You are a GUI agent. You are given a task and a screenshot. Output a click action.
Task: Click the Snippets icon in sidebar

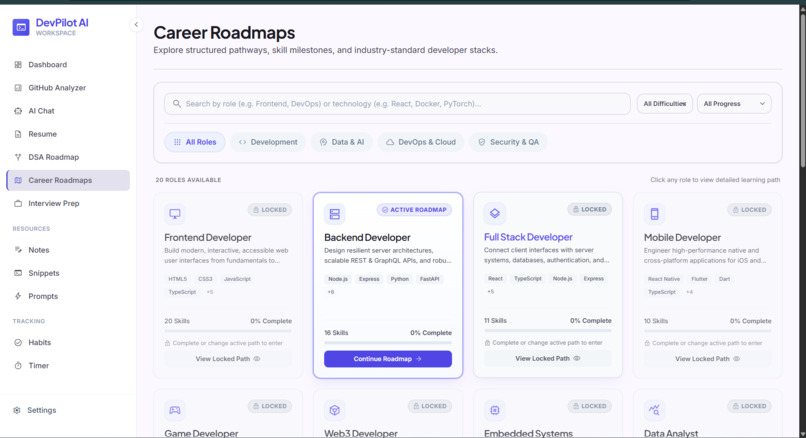click(18, 273)
